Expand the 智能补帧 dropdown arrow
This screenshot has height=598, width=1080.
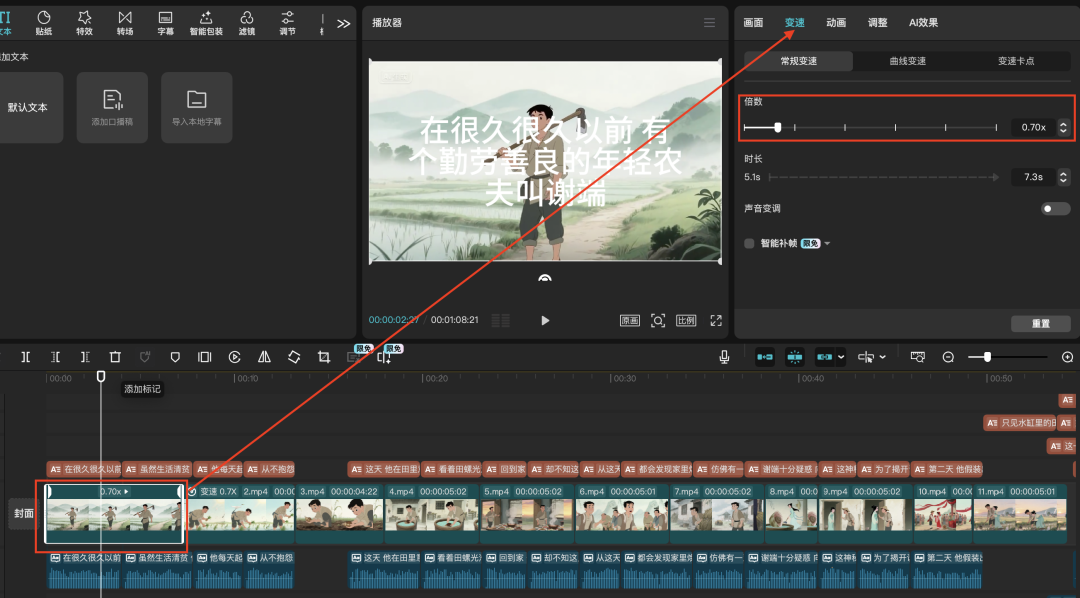tap(828, 243)
